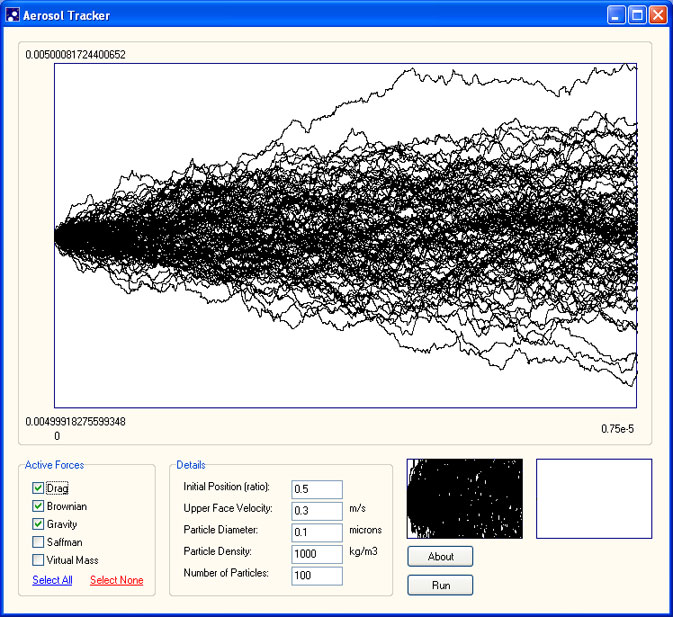Run the particle simulation
The image size is (673, 617).
click(x=440, y=585)
